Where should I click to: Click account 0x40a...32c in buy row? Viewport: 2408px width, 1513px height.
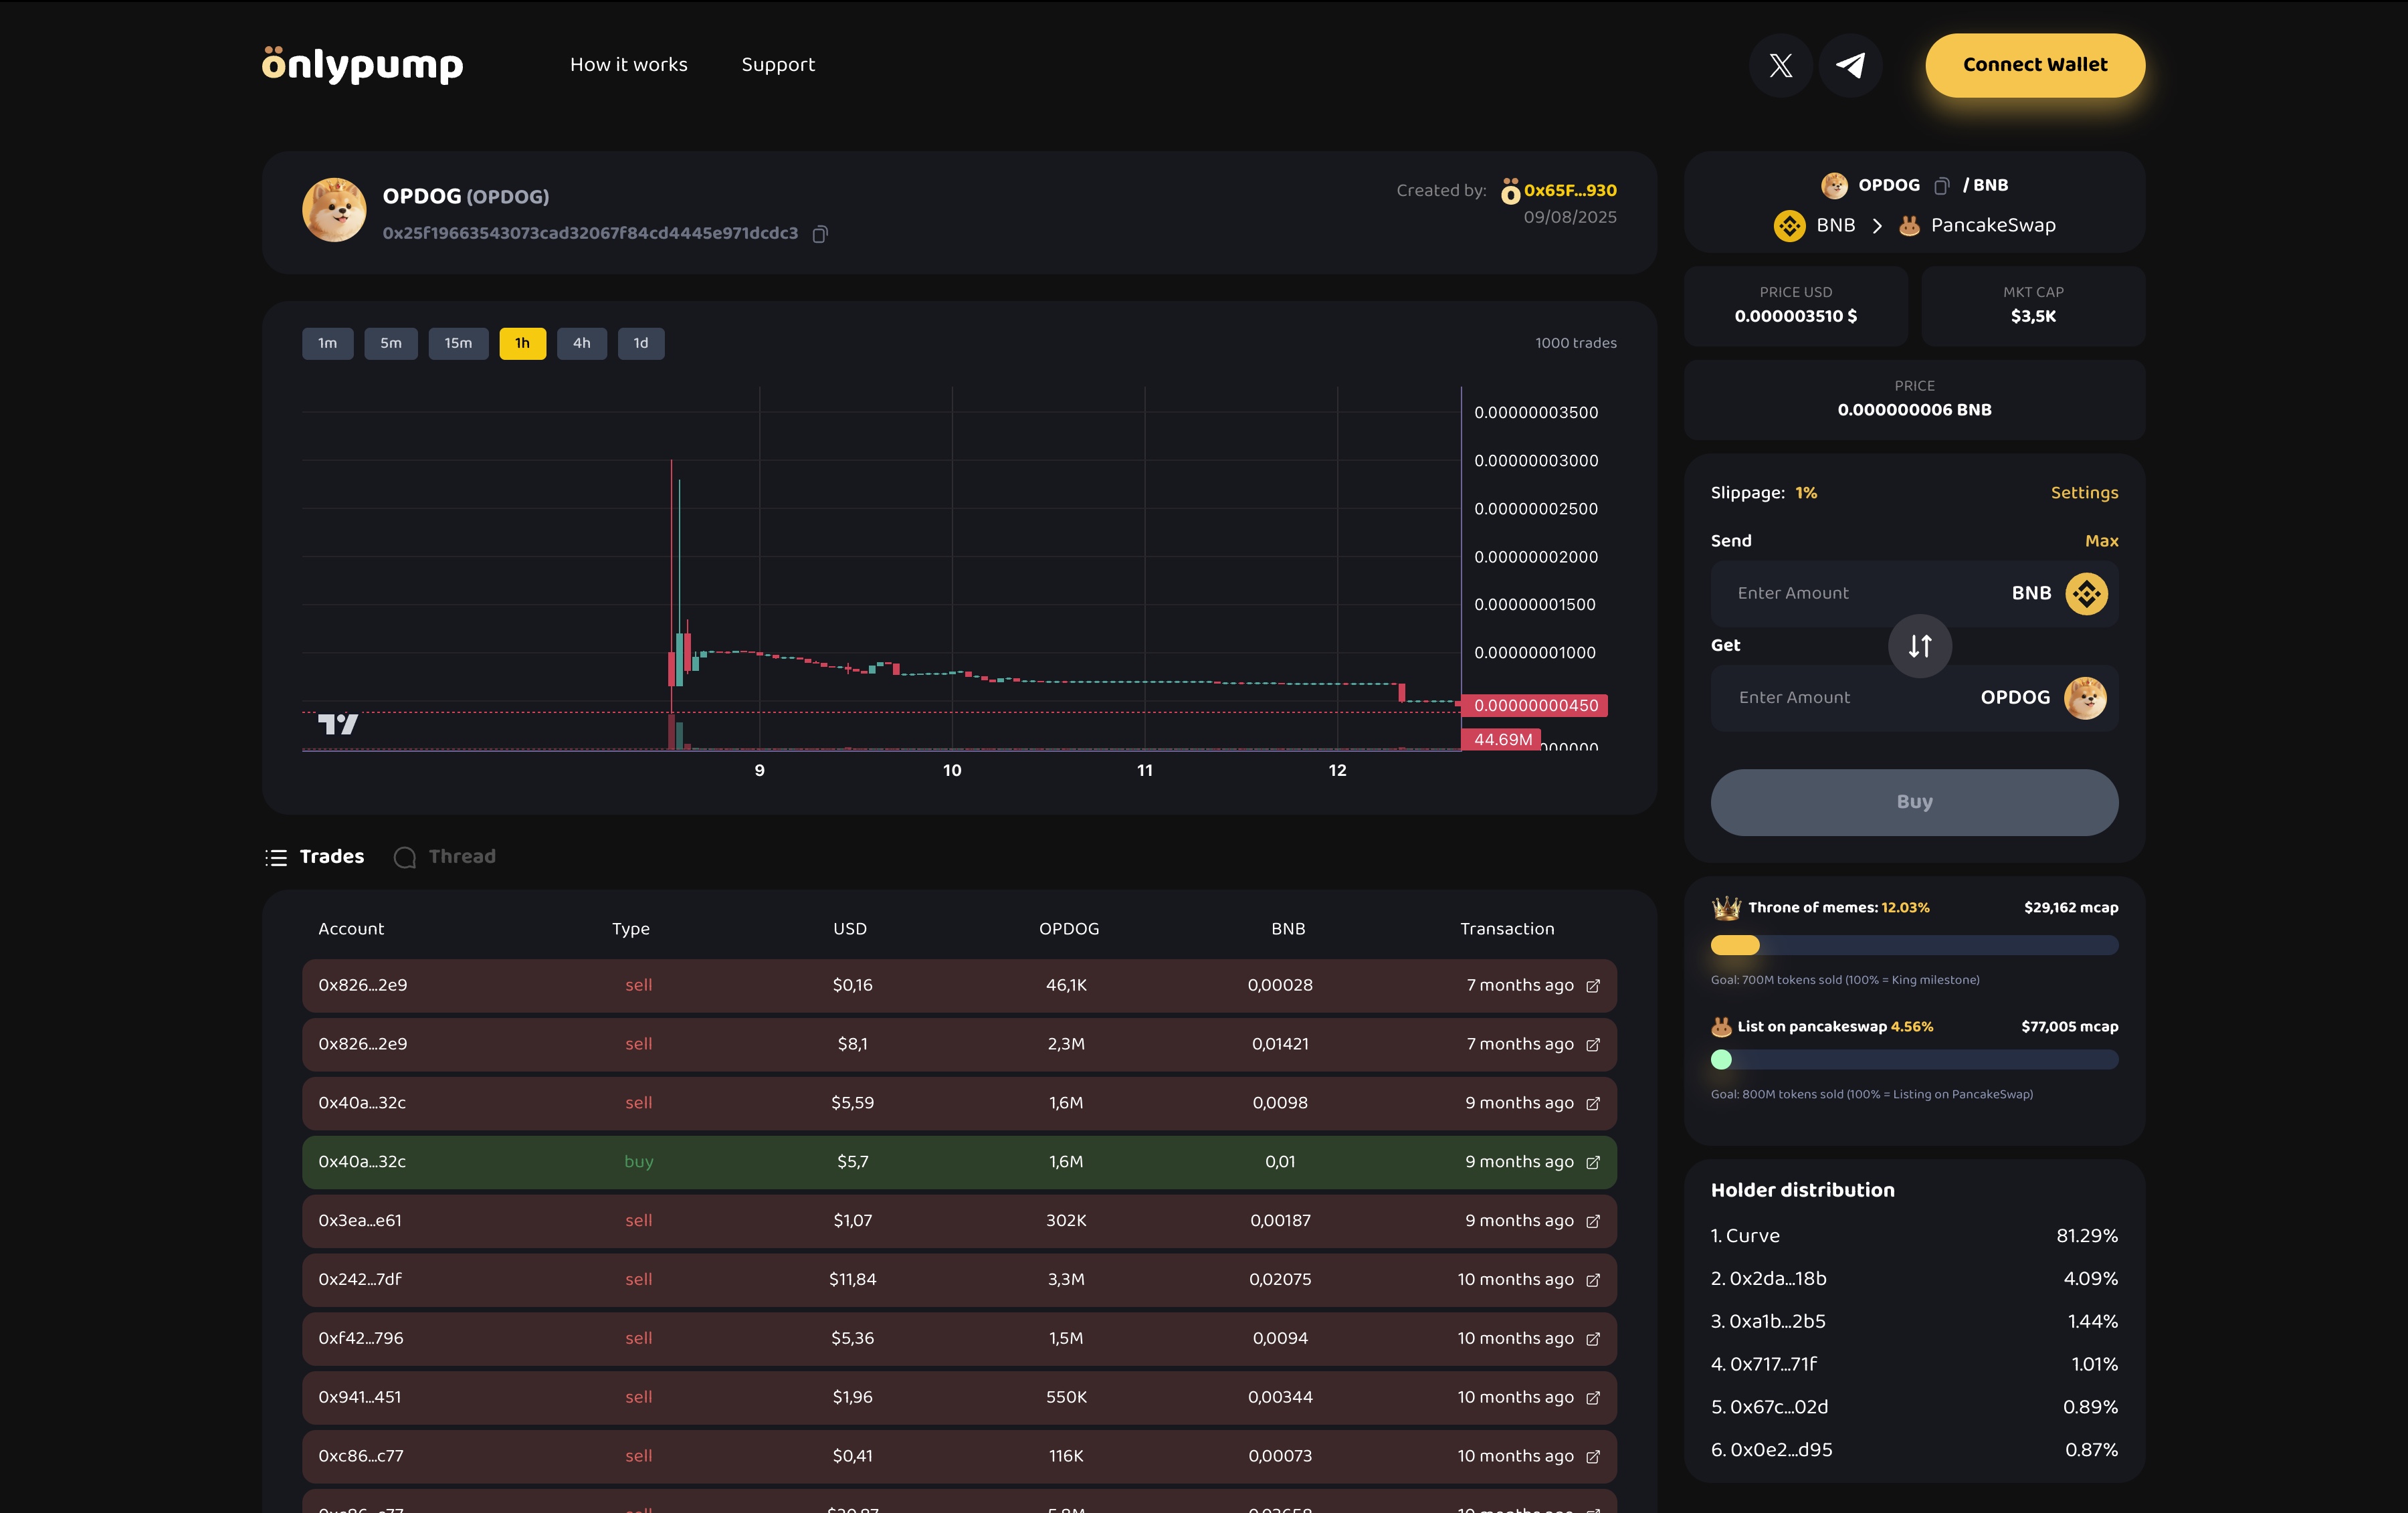(362, 1162)
